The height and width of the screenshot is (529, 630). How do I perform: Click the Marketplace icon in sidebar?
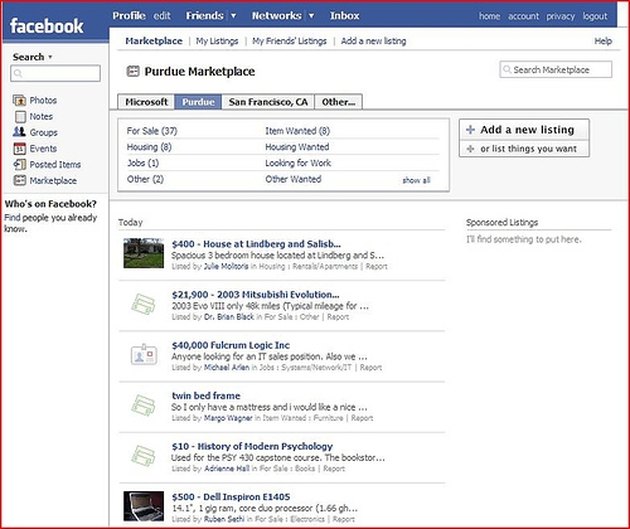[19, 180]
